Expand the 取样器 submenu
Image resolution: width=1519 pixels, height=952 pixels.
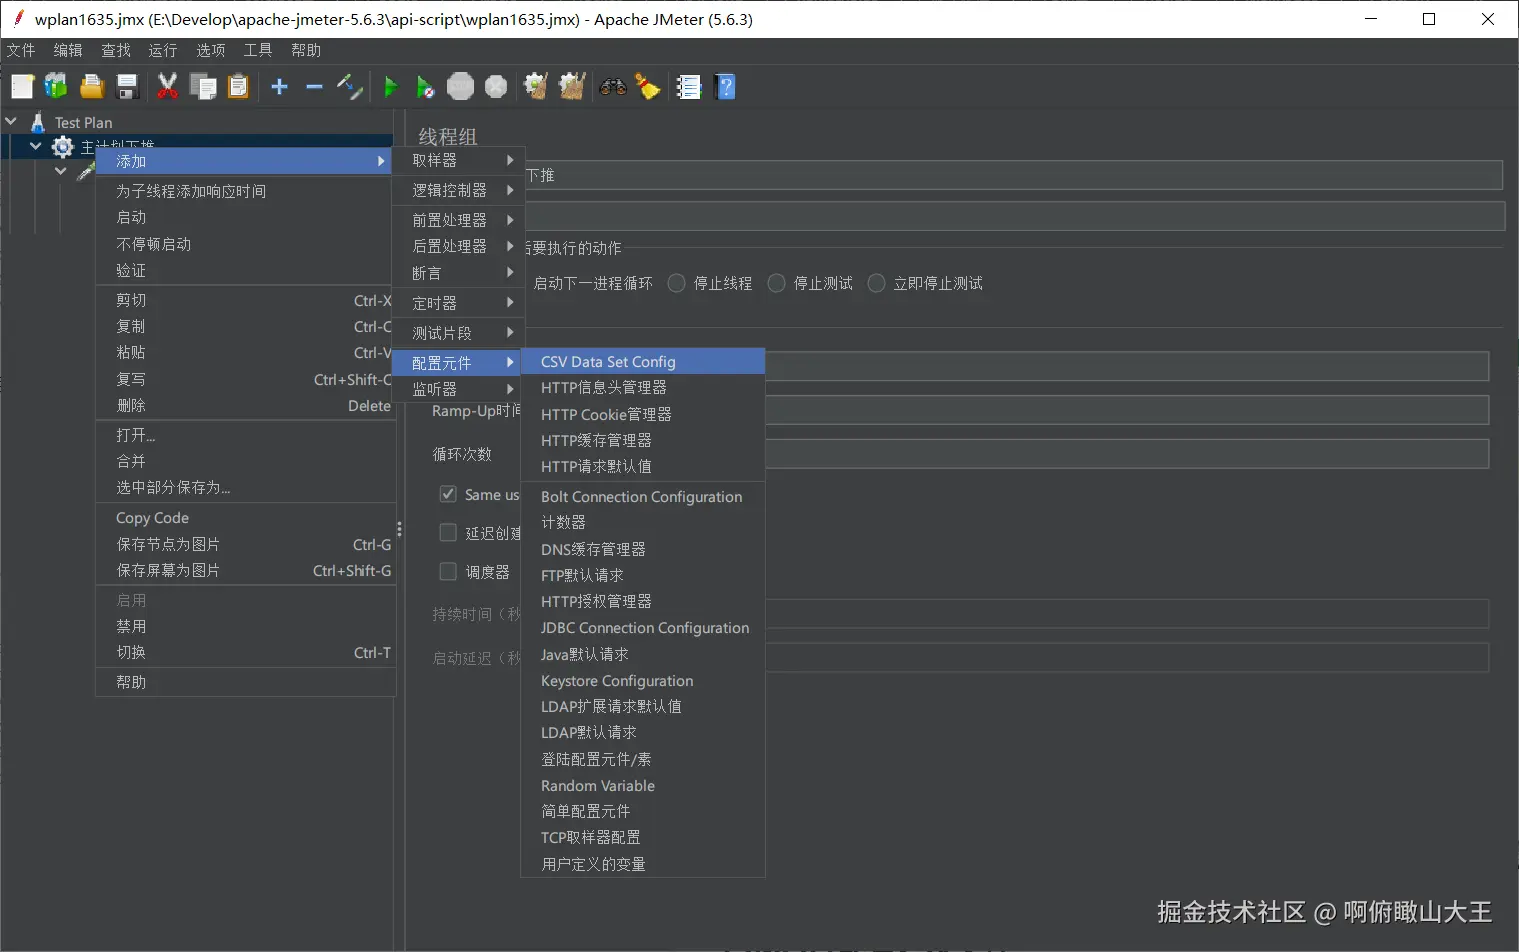pyautogui.click(x=458, y=160)
